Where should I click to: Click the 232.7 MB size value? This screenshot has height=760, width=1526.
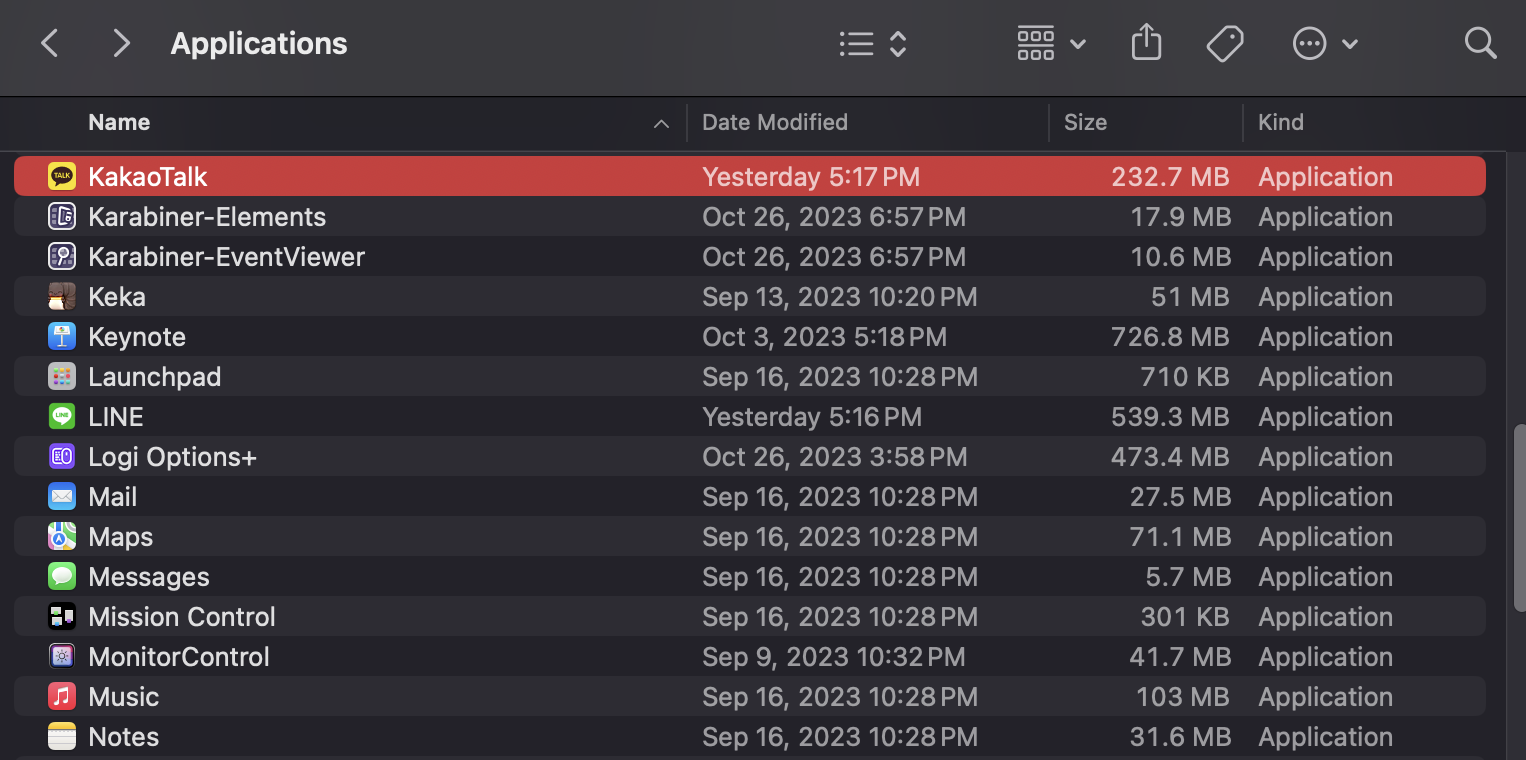click(x=1170, y=177)
